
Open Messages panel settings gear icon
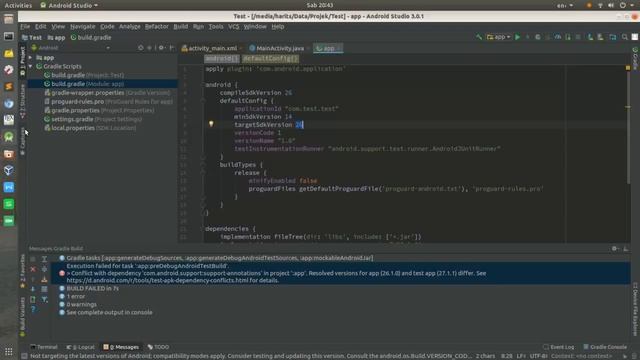(x=614, y=249)
